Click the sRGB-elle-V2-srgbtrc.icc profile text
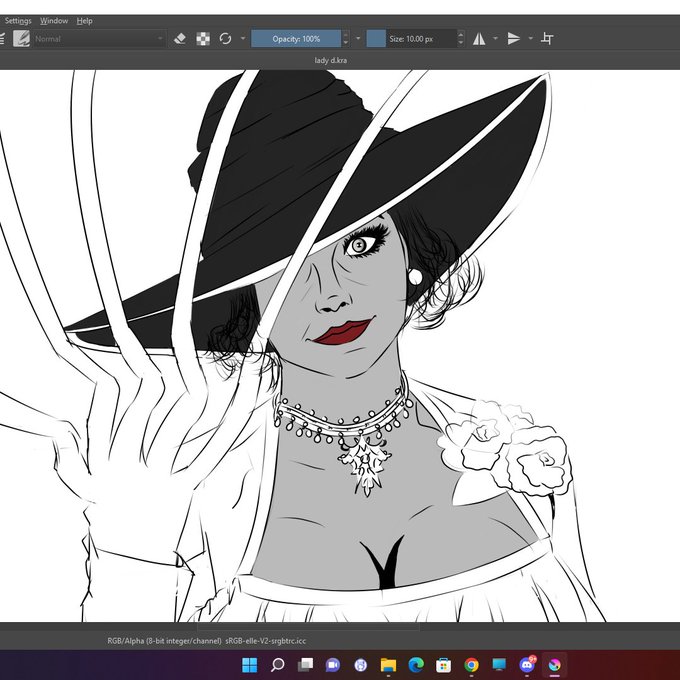The height and width of the screenshot is (680, 680). [x=265, y=641]
